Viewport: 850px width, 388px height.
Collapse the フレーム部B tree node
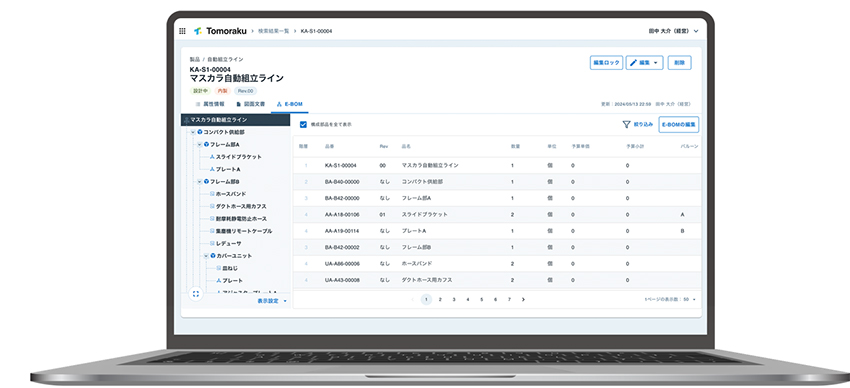199,182
